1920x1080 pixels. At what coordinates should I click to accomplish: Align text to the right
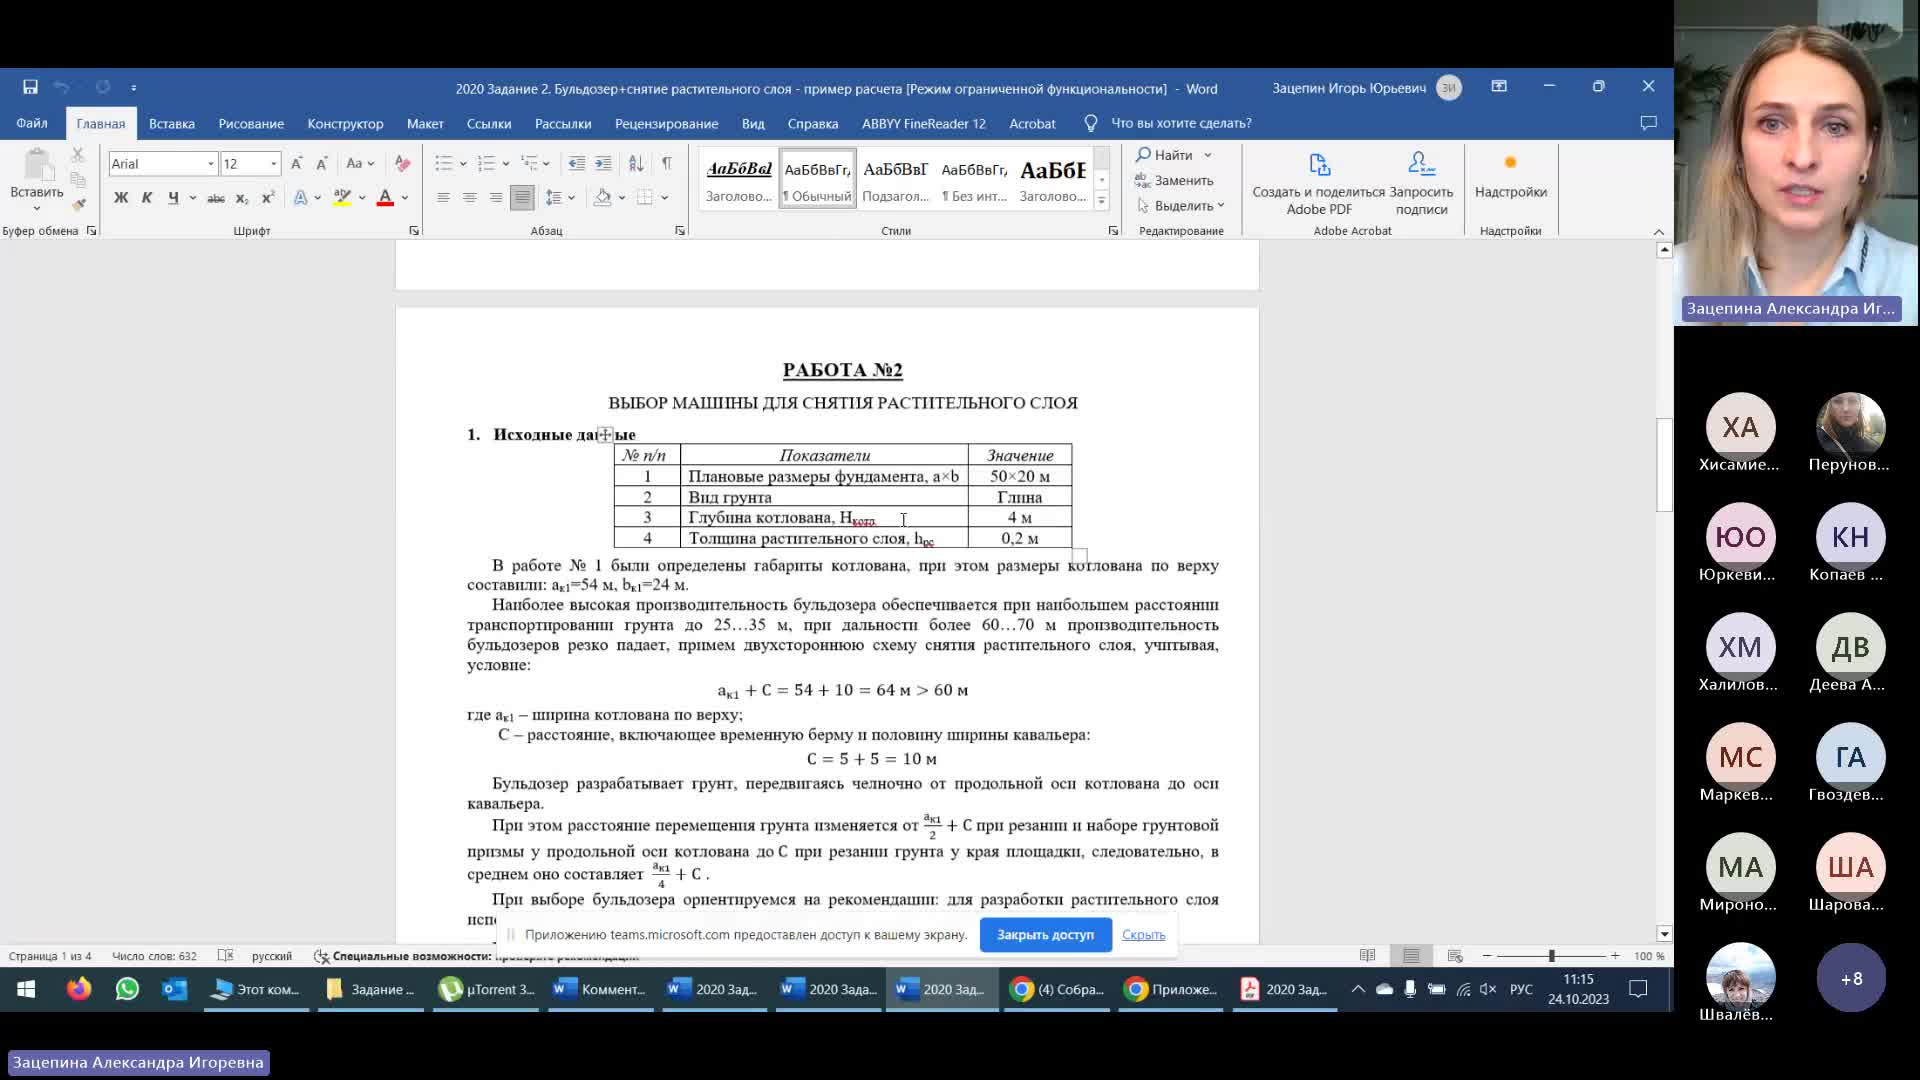[x=495, y=198]
